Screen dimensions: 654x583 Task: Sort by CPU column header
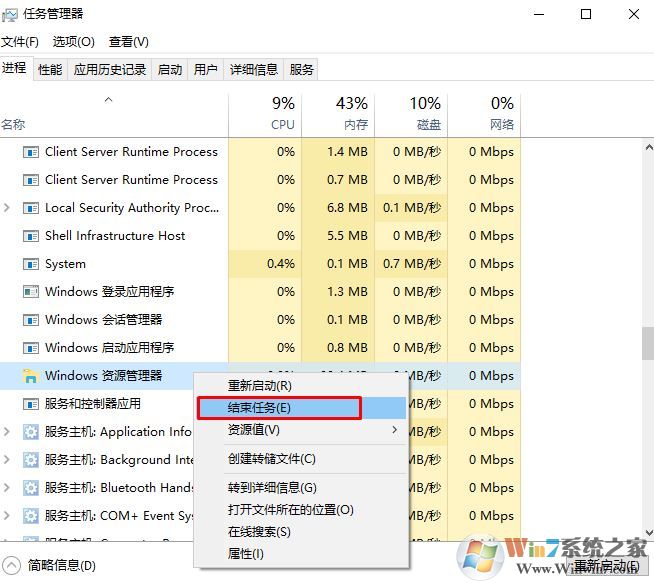[265, 115]
